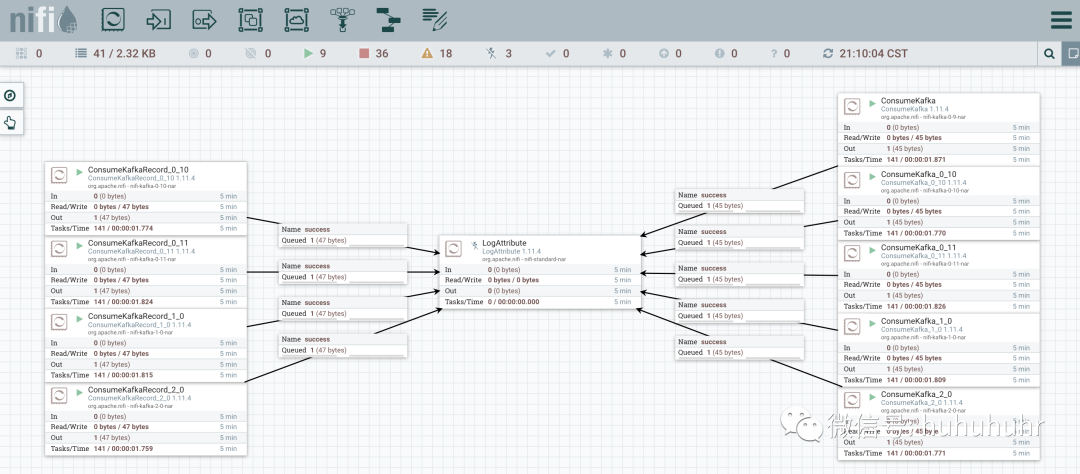Click the ConsumeKafkaRecord_0_11 processor icon

pyautogui.click(x=59, y=249)
